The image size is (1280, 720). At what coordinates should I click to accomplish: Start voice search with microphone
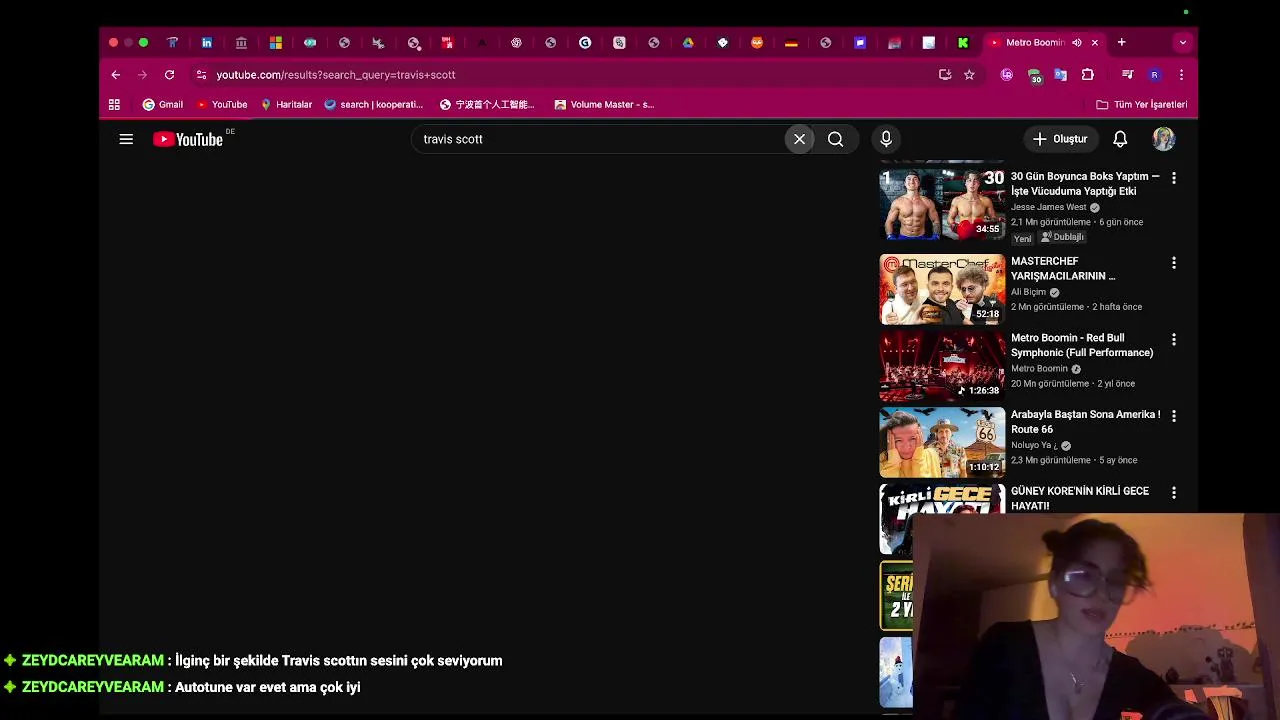pos(886,139)
